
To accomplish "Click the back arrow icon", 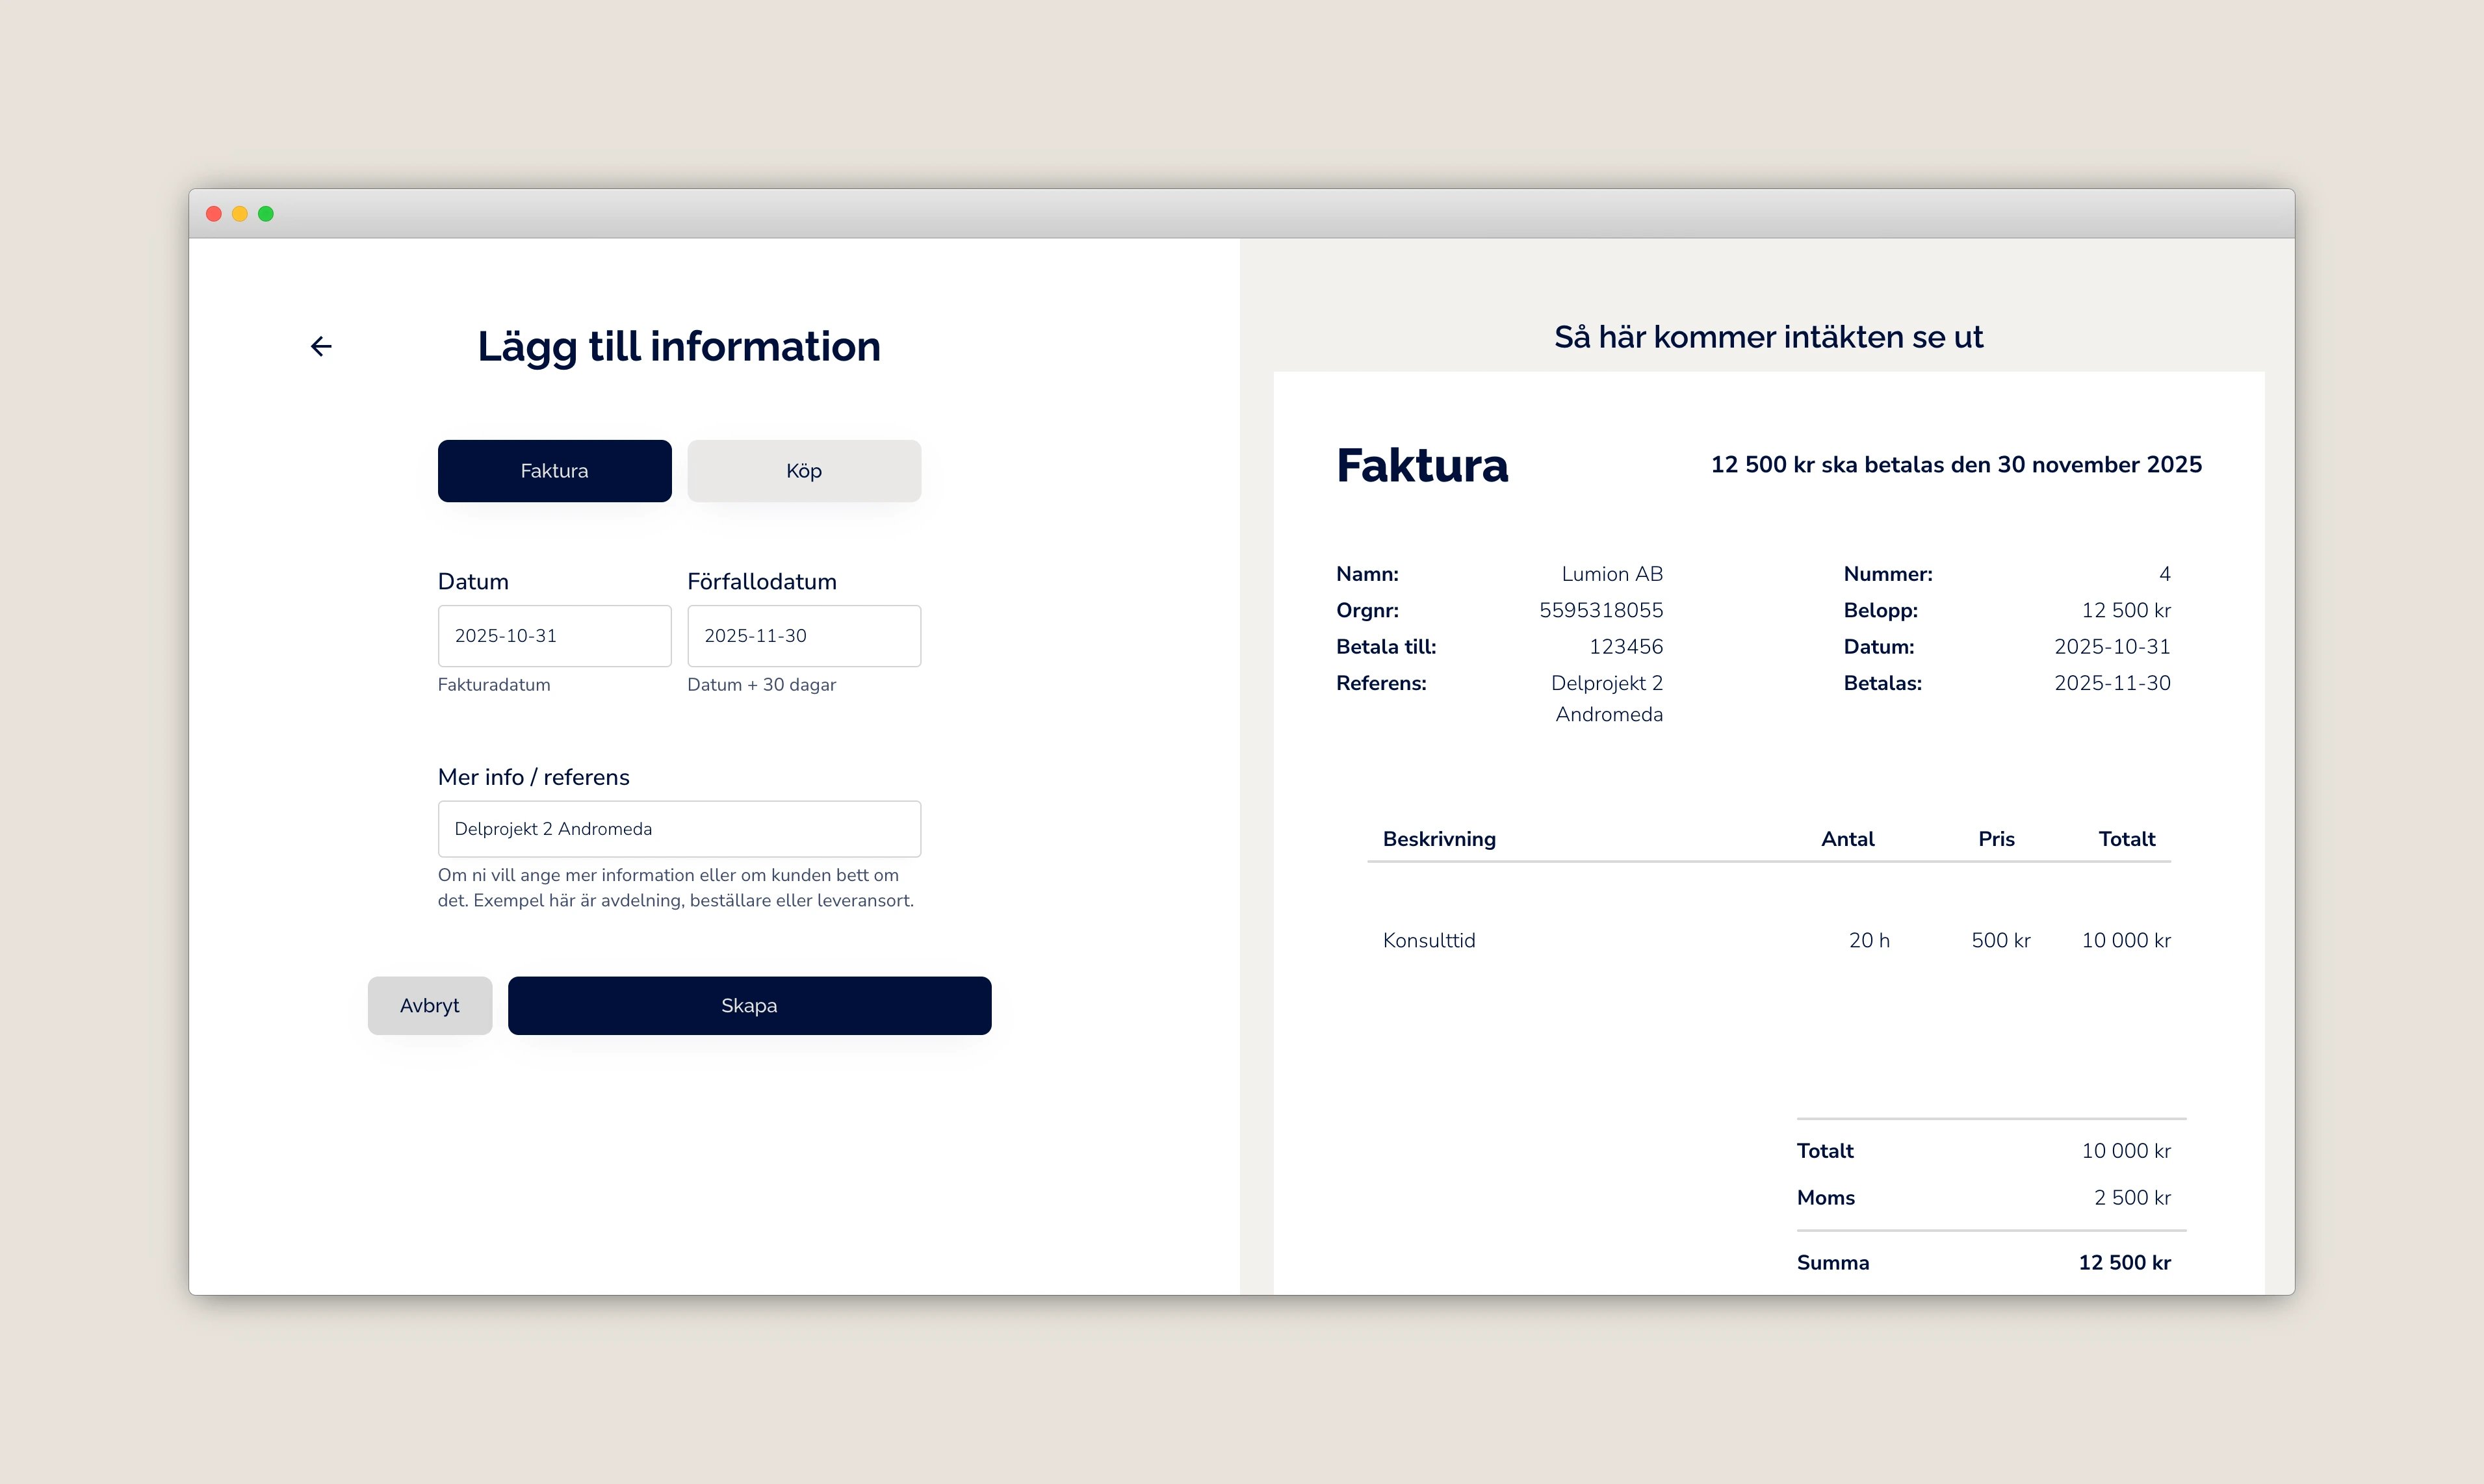I will (x=321, y=346).
